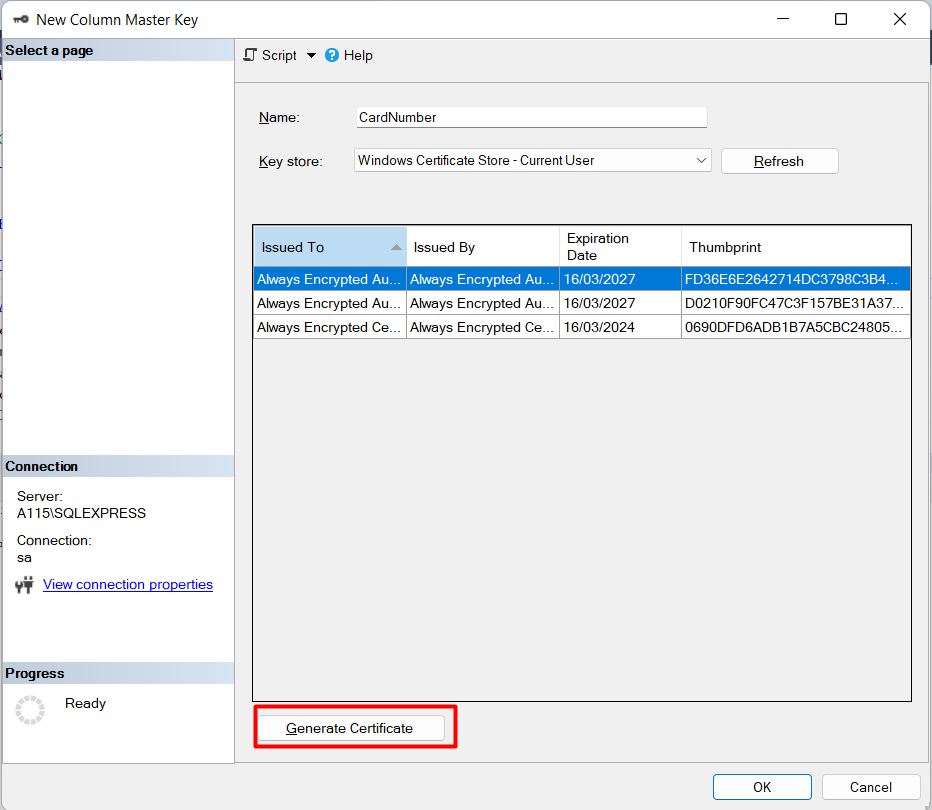Select certificate expiring 16/03/2024

(619, 327)
